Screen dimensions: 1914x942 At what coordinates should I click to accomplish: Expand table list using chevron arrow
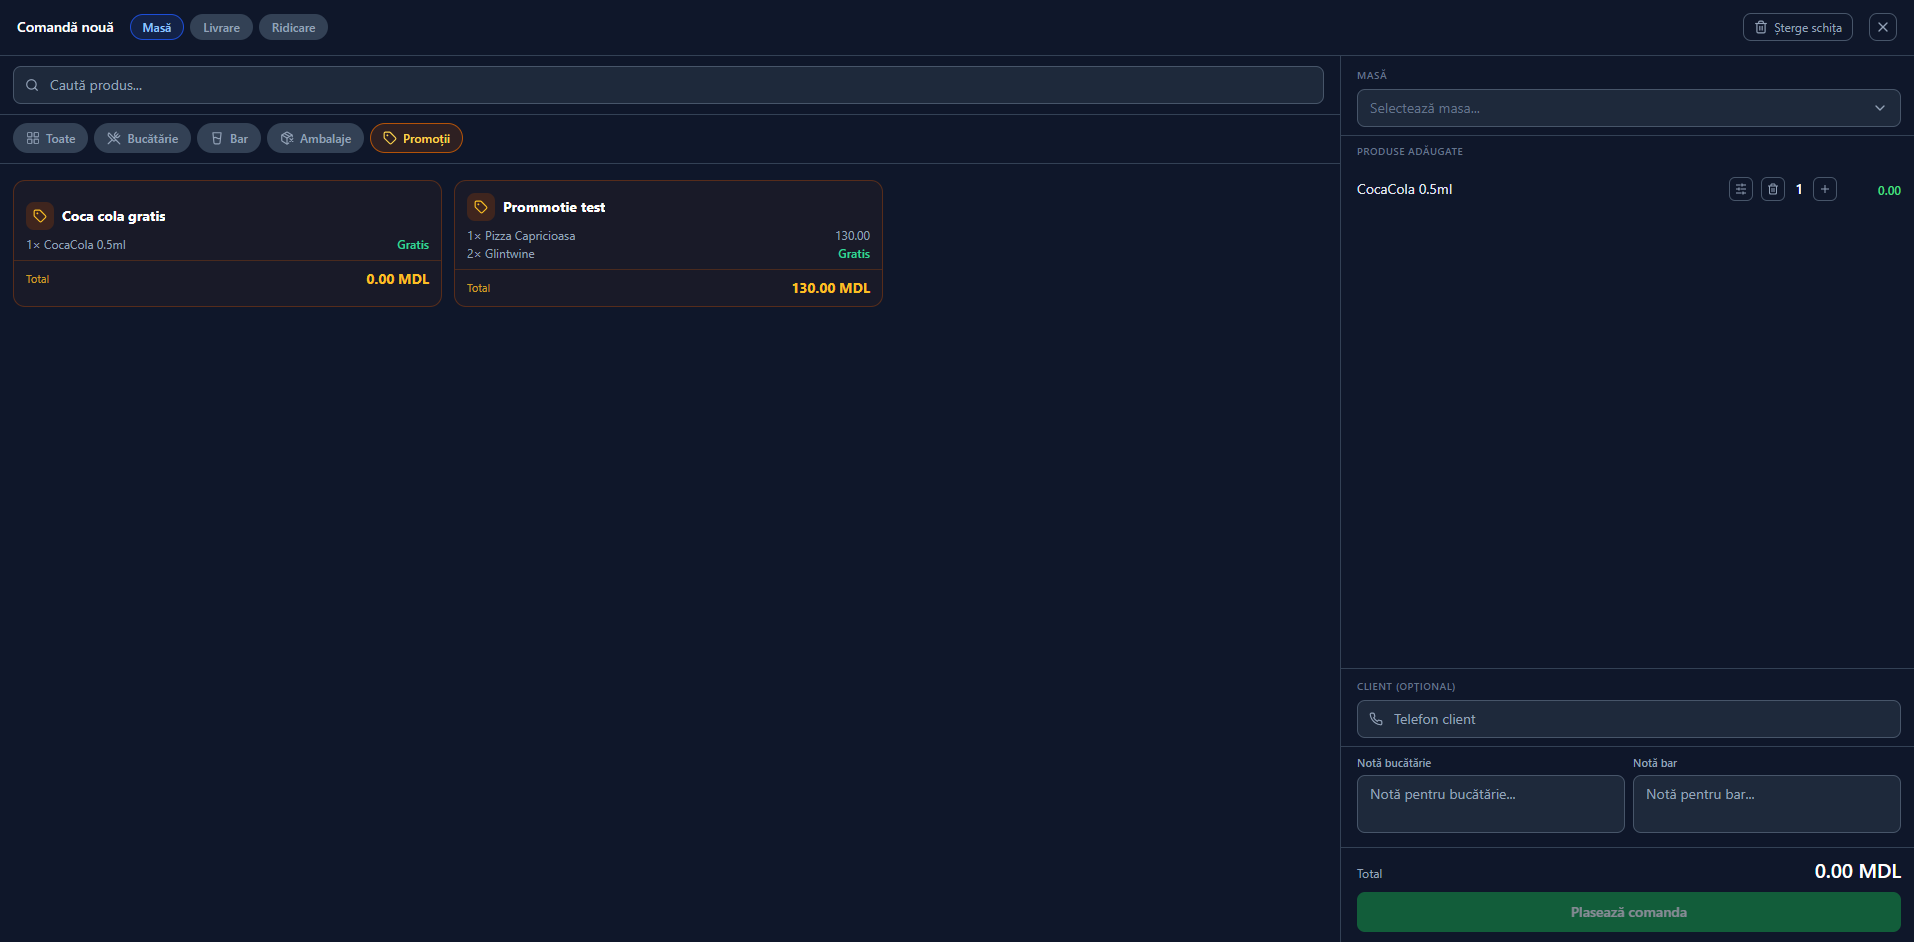click(1880, 108)
